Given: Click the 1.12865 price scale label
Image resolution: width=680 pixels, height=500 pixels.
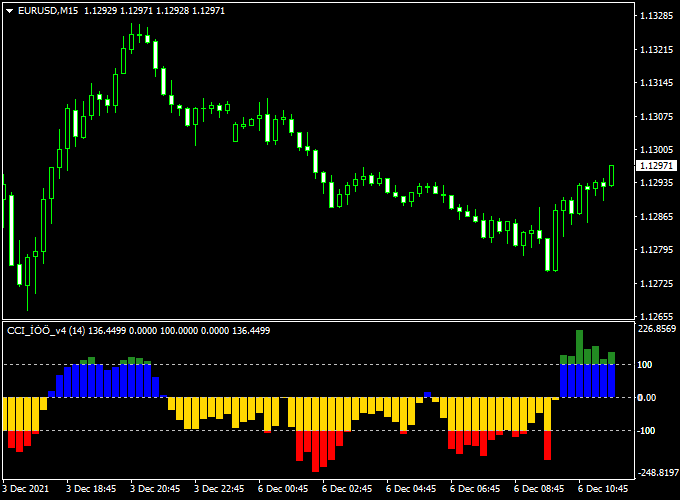Looking at the screenshot, I should [657, 216].
